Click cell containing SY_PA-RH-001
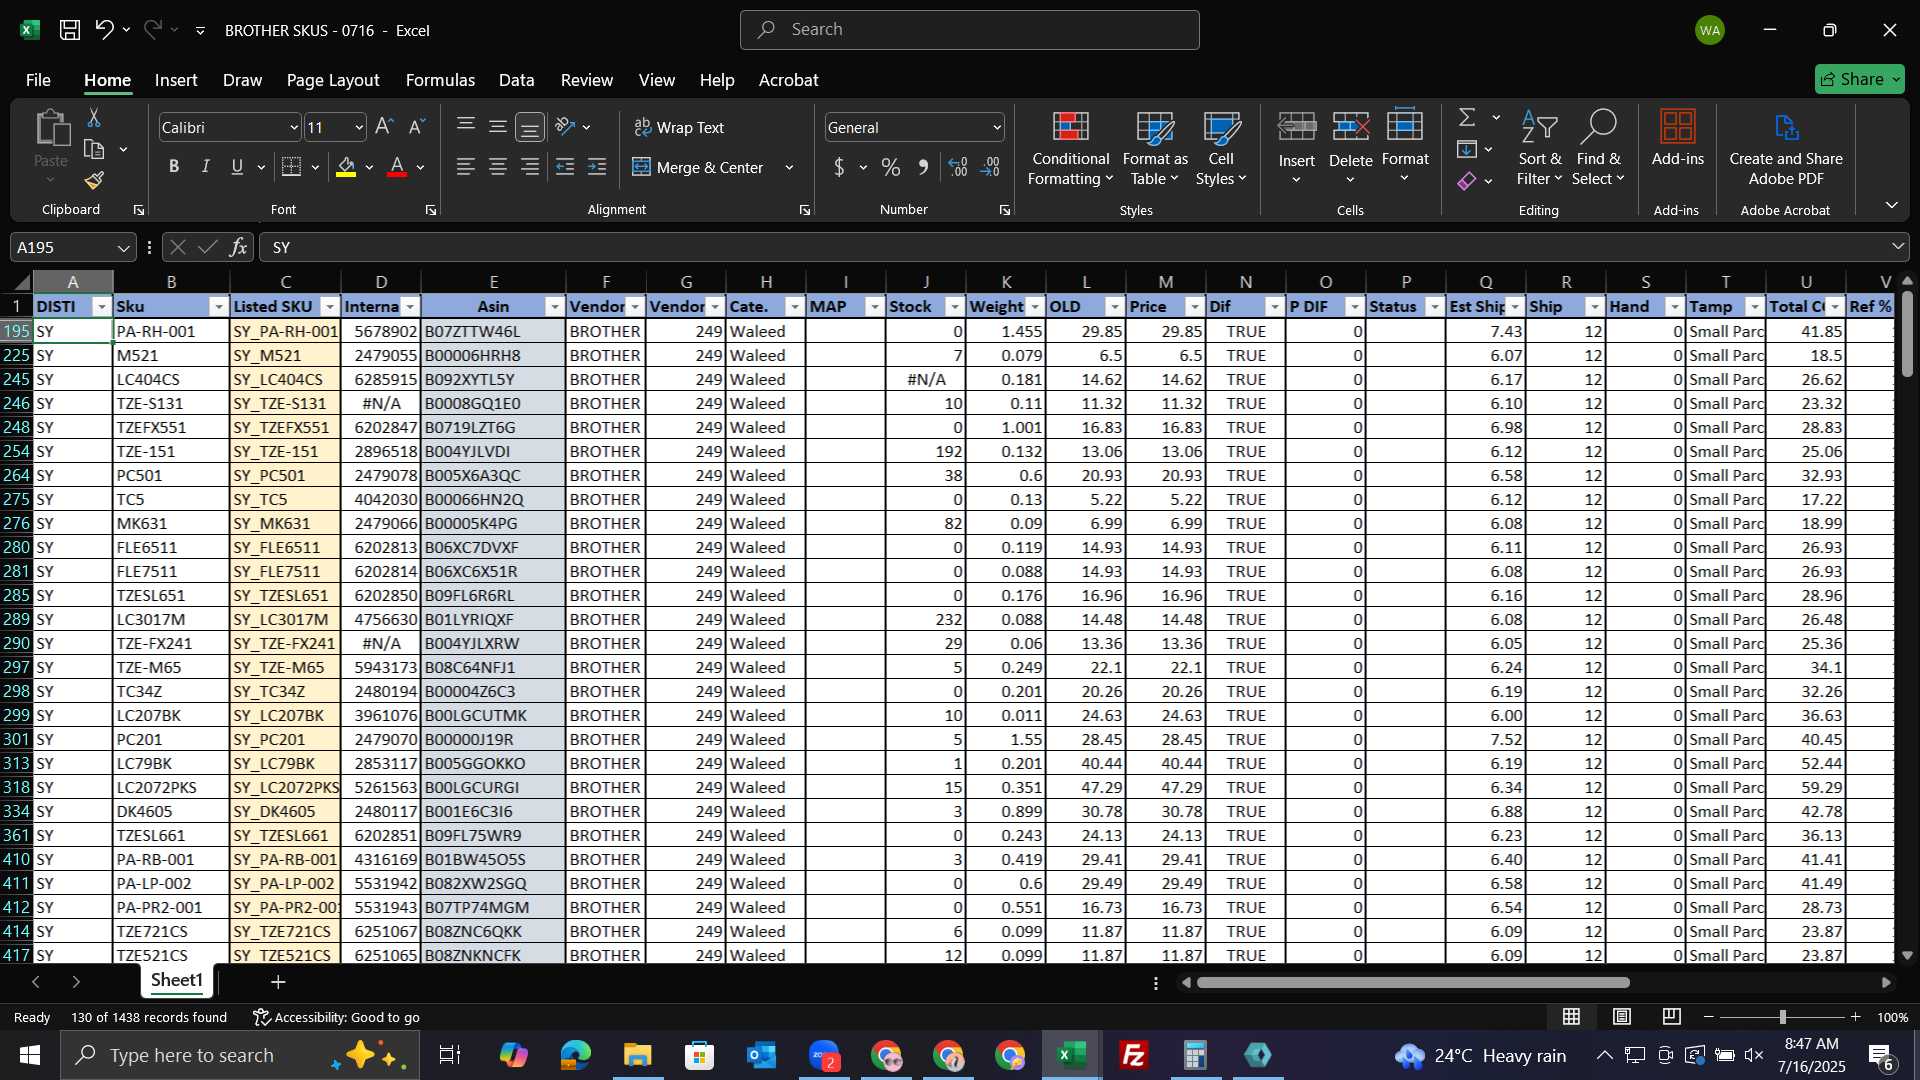 285,331
